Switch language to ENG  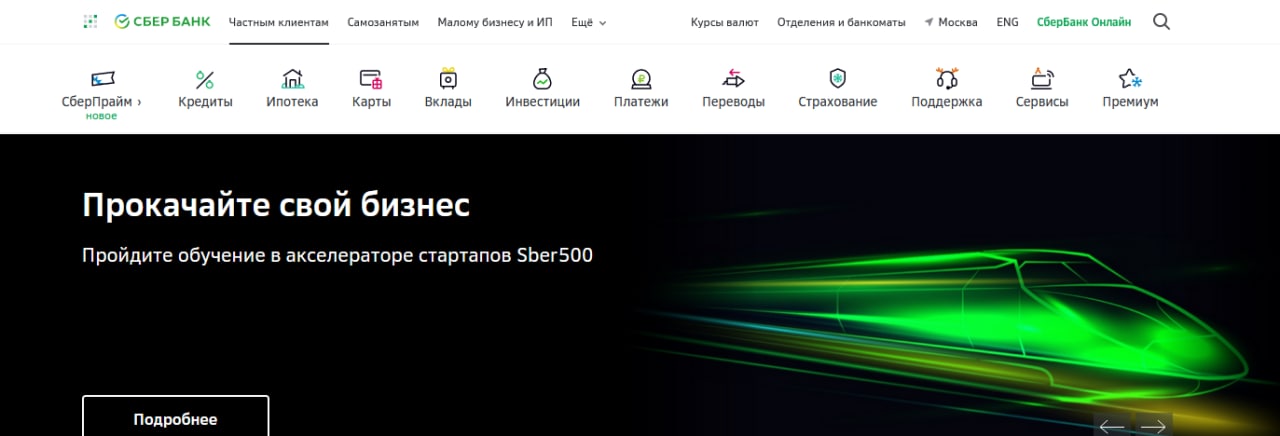tap(1008, 22)
